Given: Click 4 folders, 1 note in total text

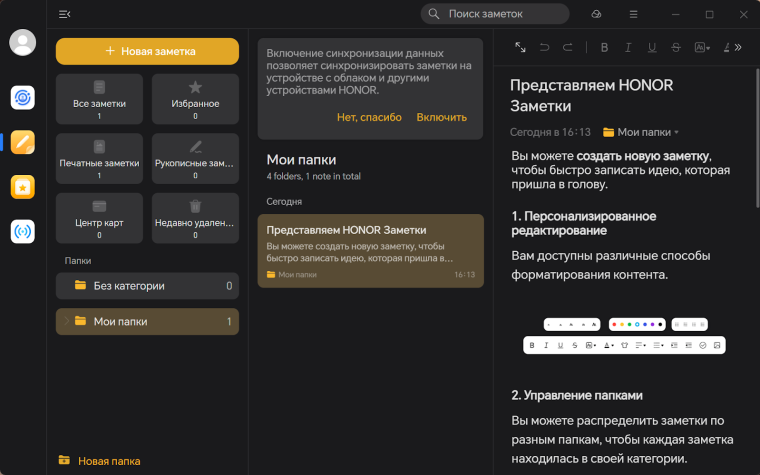Looking at the screenshot, I should pos(313,176).
